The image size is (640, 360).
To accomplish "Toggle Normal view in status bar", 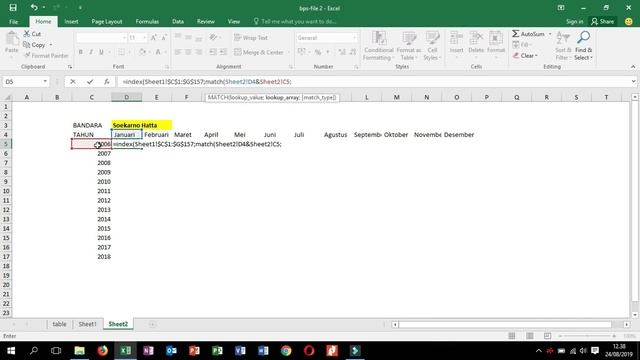I will coord(512,336).
